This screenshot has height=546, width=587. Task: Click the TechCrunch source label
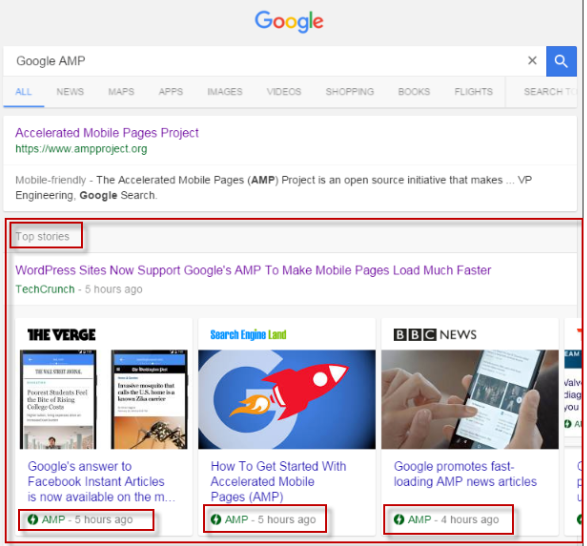(45, 289)
